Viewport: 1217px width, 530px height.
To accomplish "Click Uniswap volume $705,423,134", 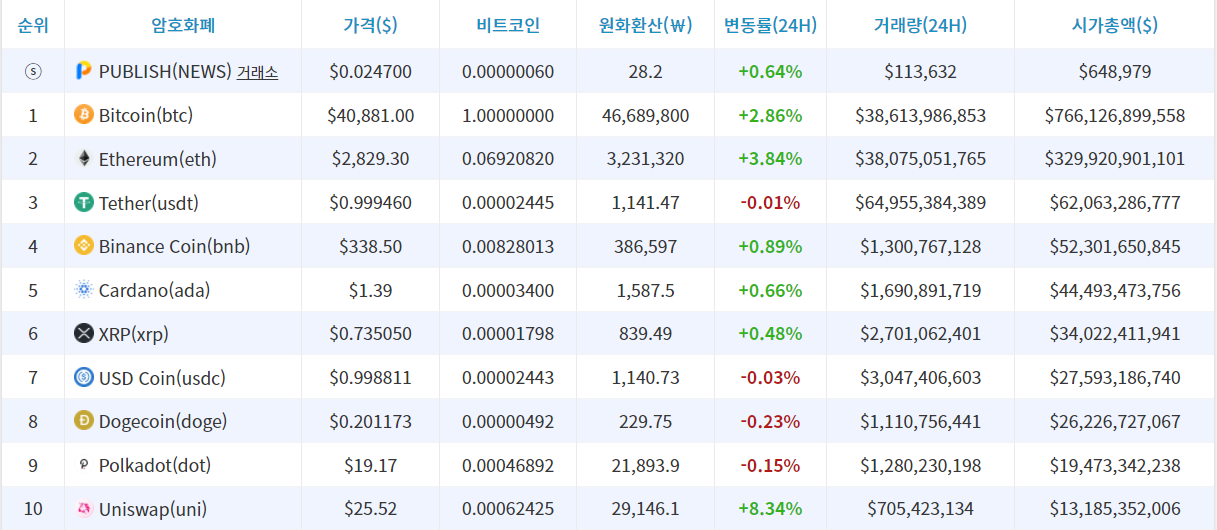I will point(921,509).
